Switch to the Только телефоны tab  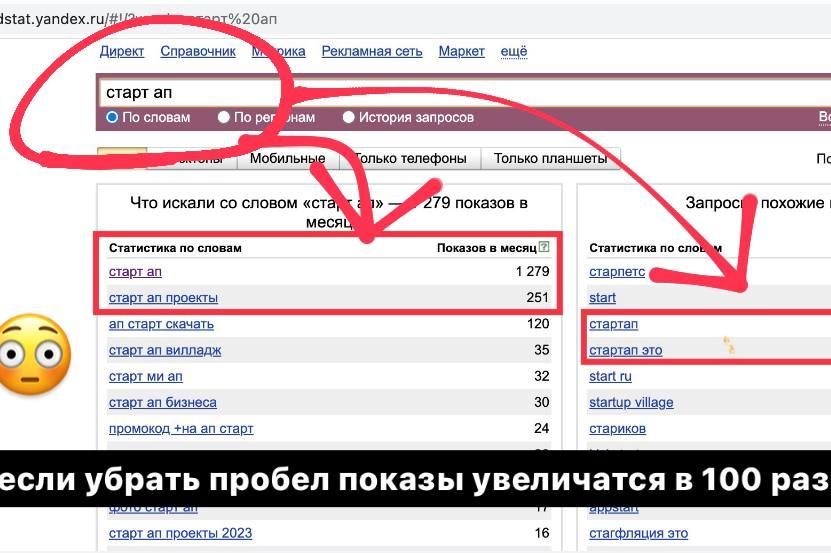[x=410, y=159]
